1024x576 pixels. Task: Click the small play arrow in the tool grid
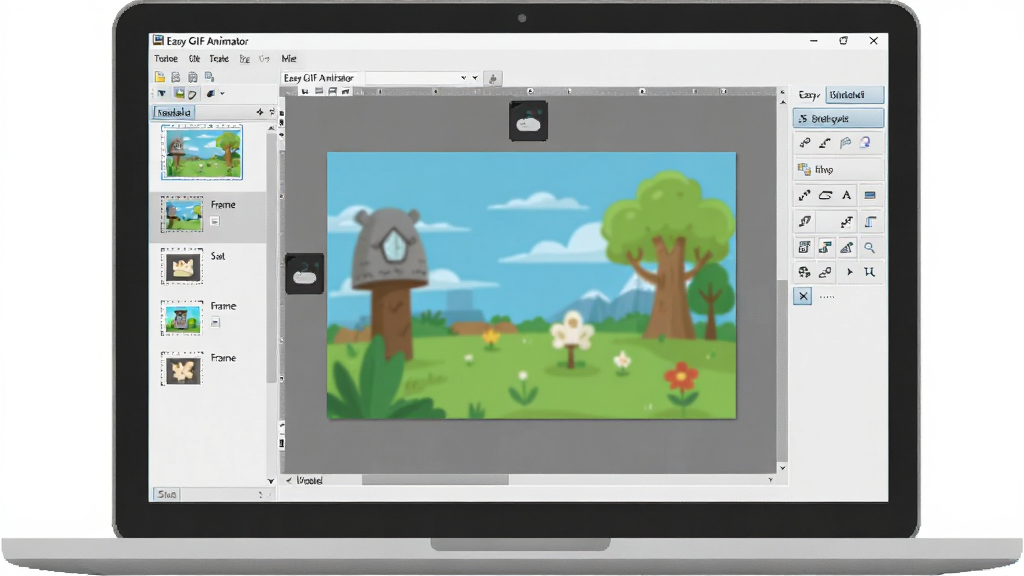(x=849, y=272)
